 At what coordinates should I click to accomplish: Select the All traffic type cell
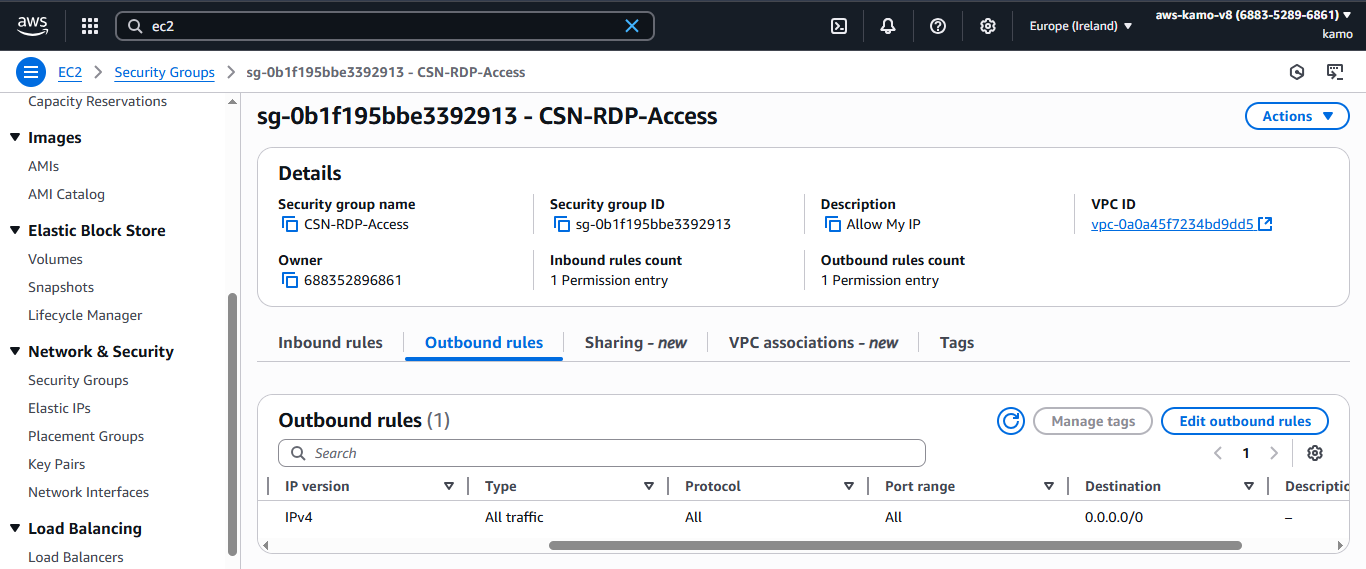(x=514, y=517)
